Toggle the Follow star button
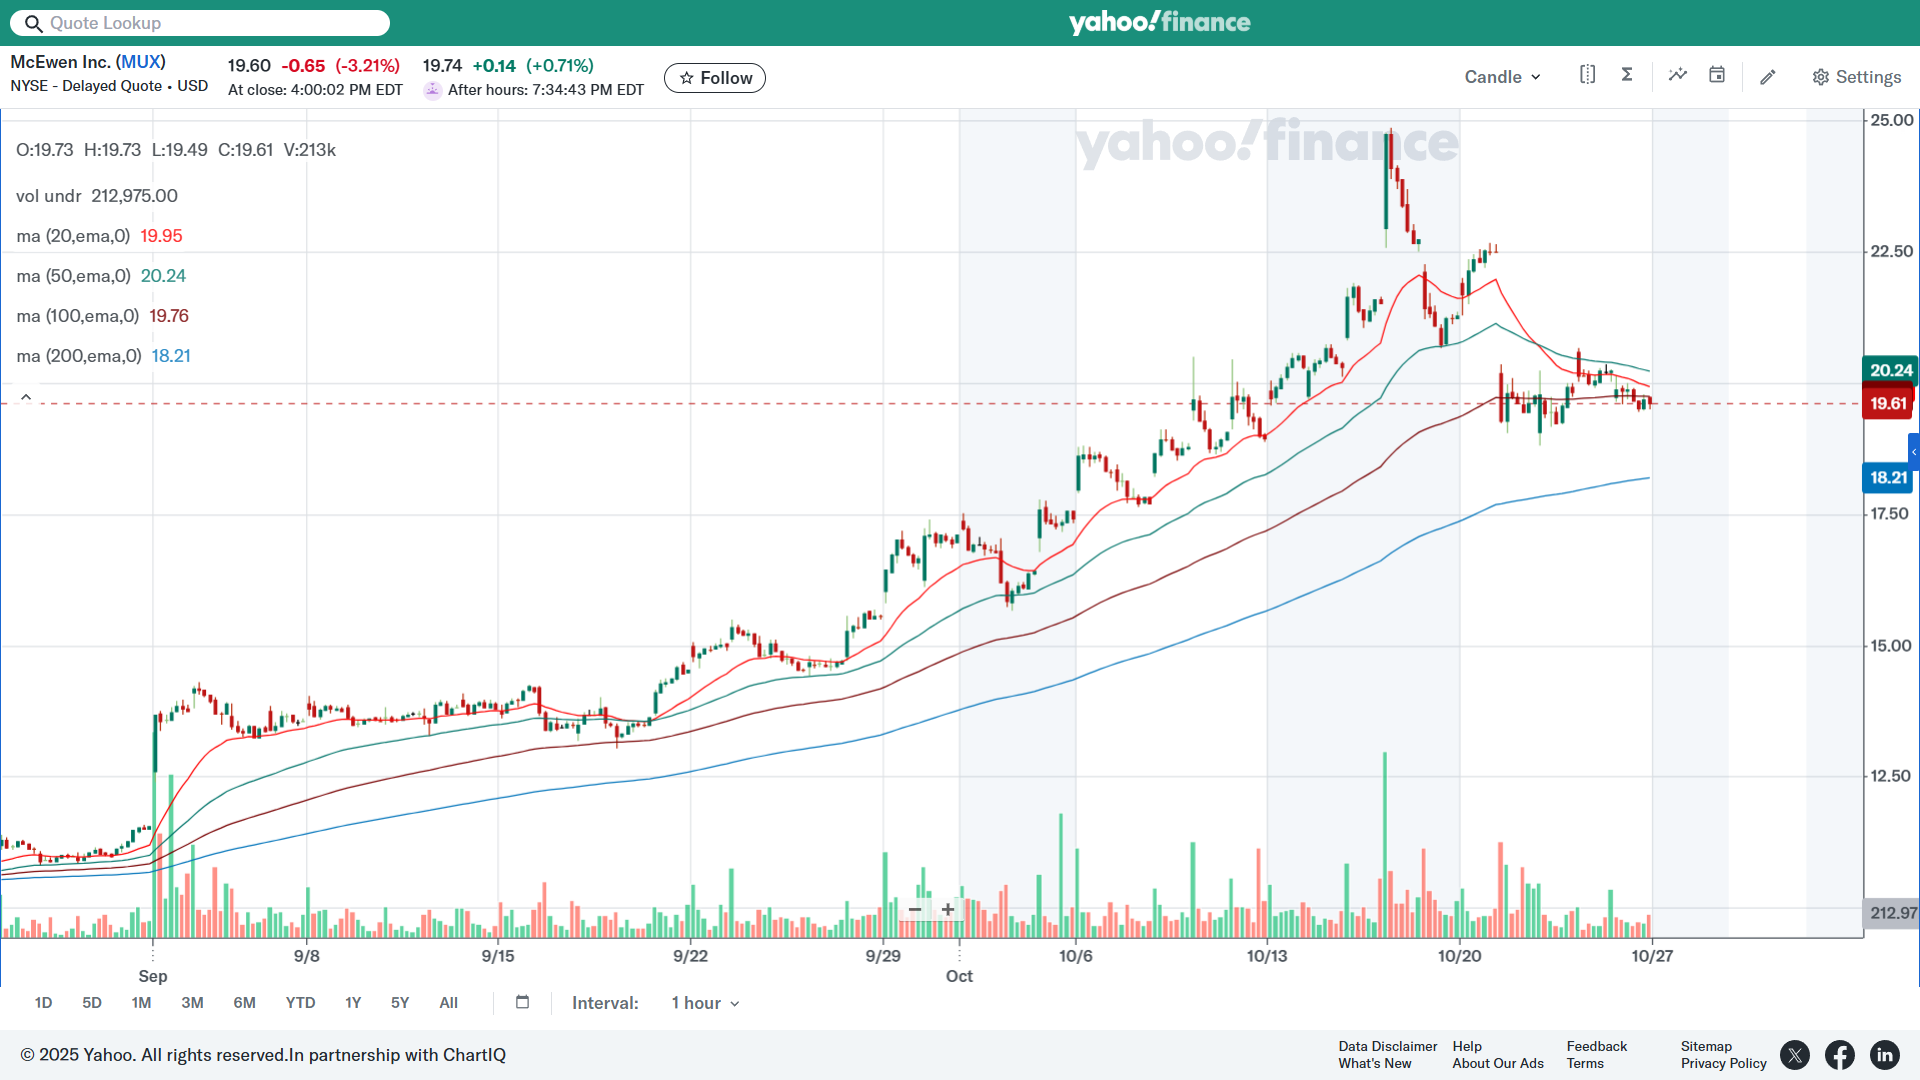Image resolution: width=1920 pixels, height=1080 pixels. 715,78
